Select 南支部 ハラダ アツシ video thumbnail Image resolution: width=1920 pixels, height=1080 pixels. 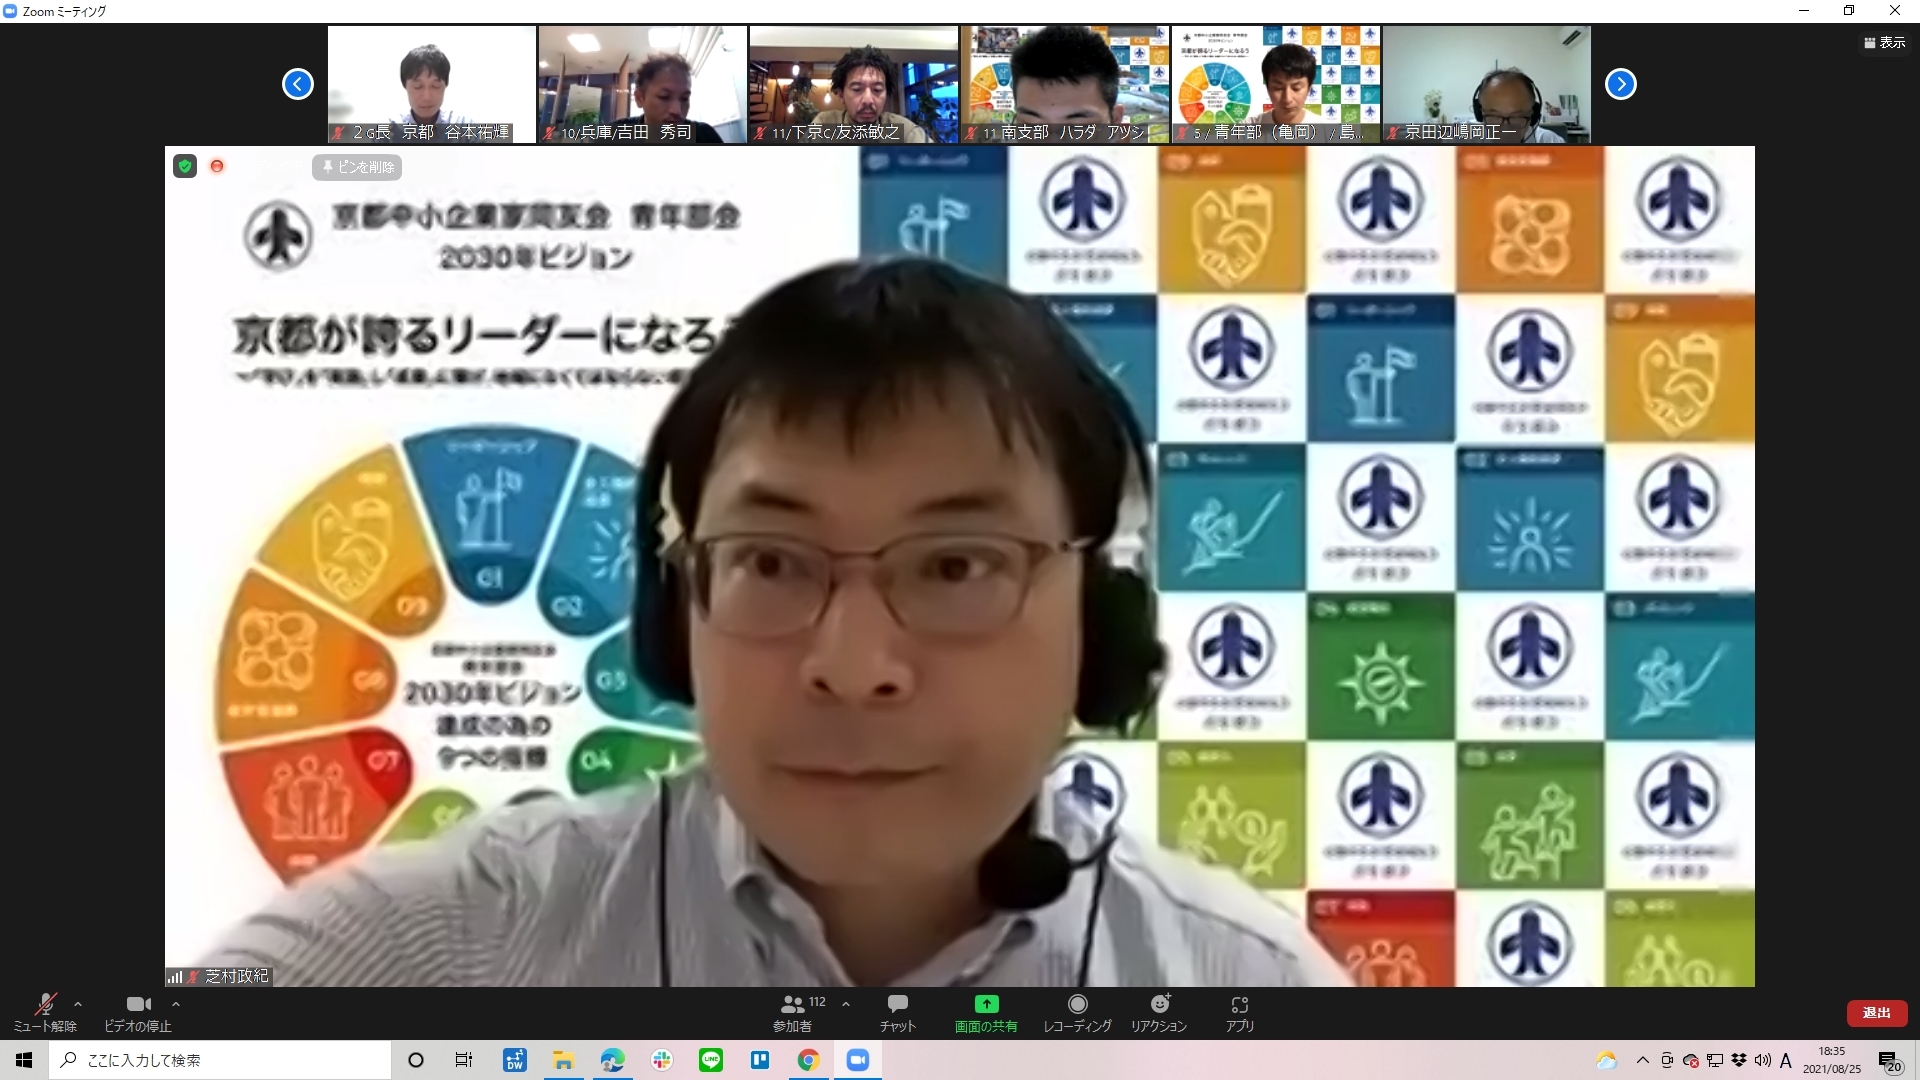(1065, 84)
